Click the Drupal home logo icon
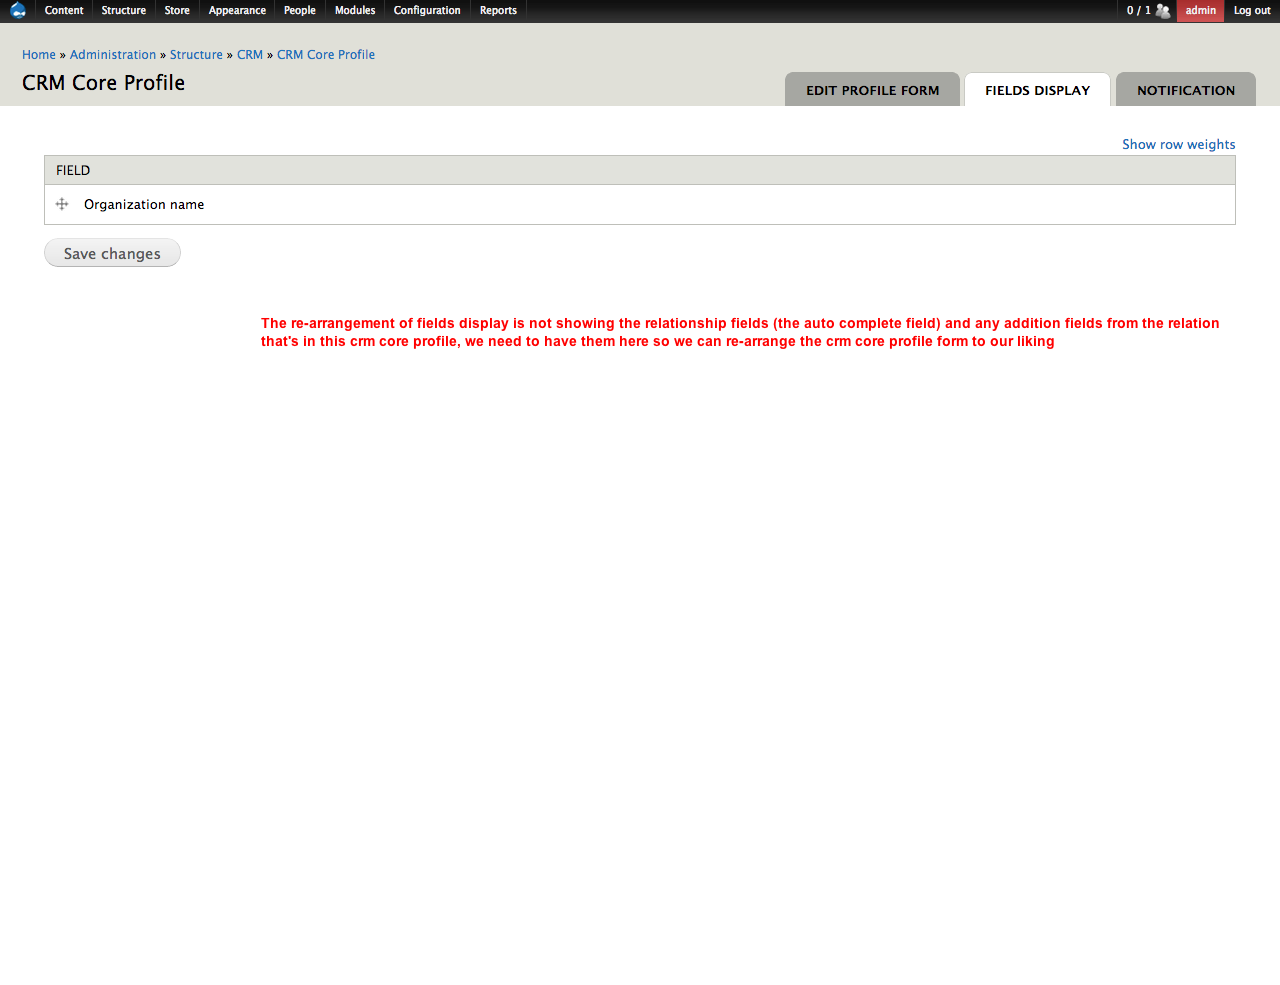The height and width of the screenshot is (985, 1280). coord(18,10)
